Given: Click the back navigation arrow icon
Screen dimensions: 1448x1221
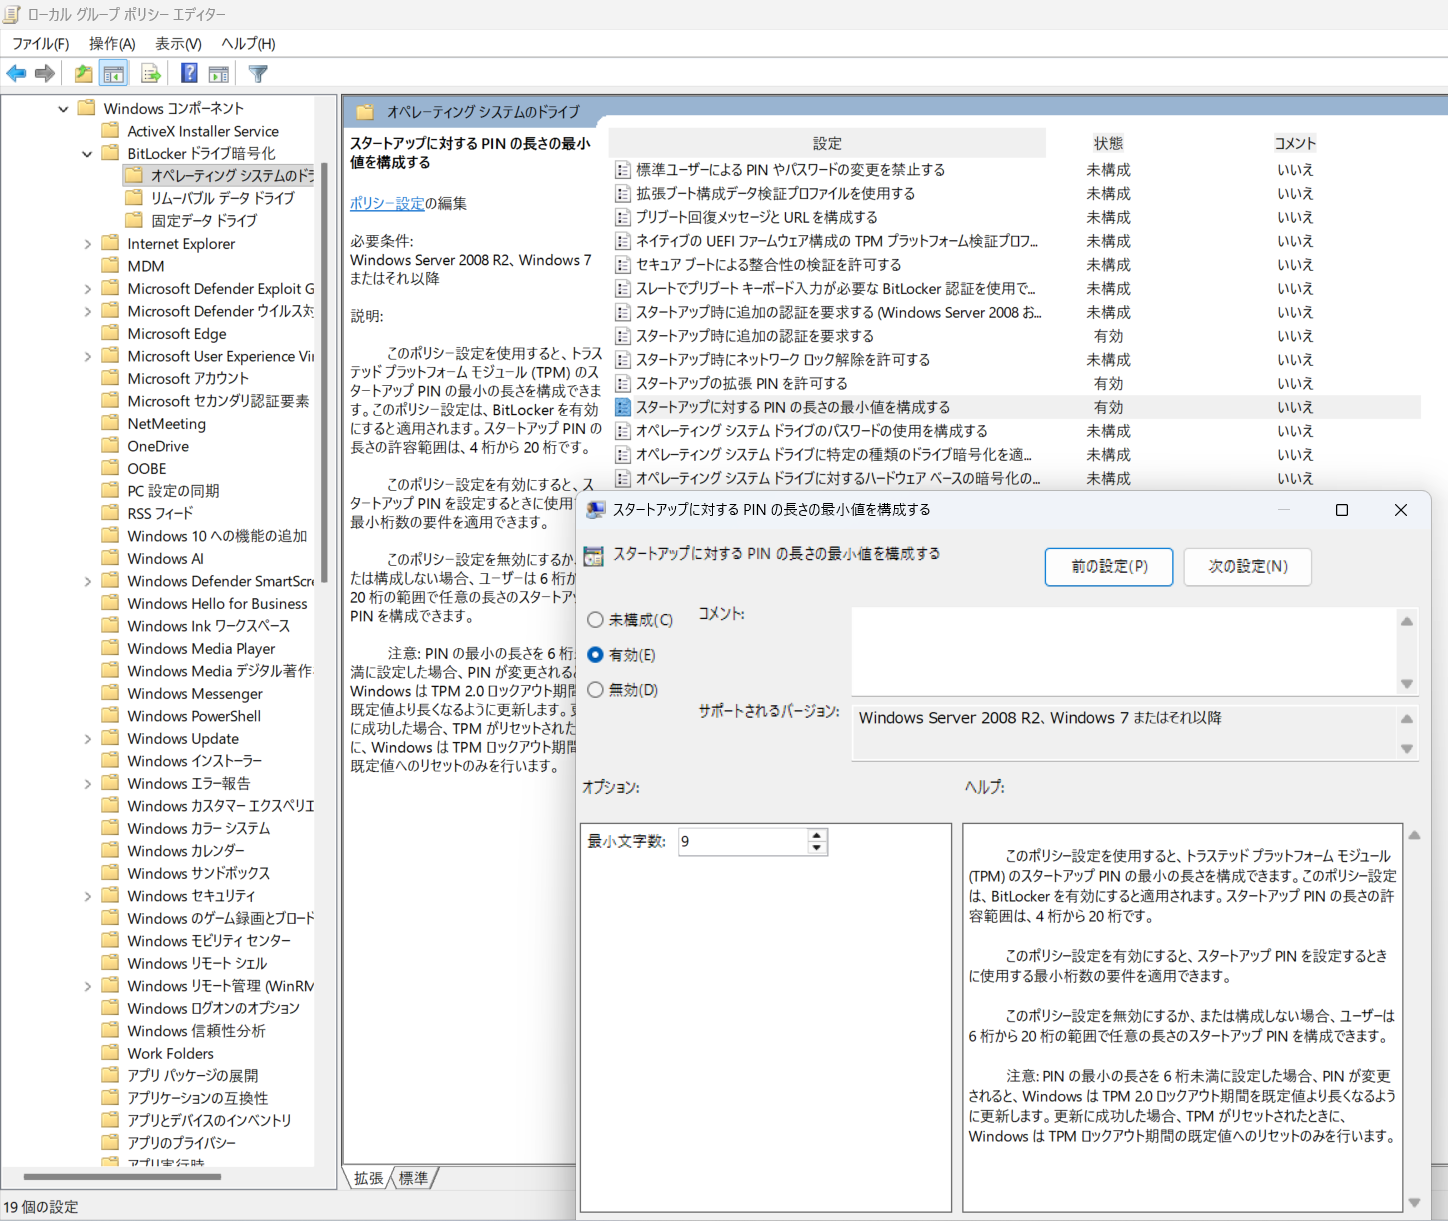Looking at the screenshot, I should point(16,73).
